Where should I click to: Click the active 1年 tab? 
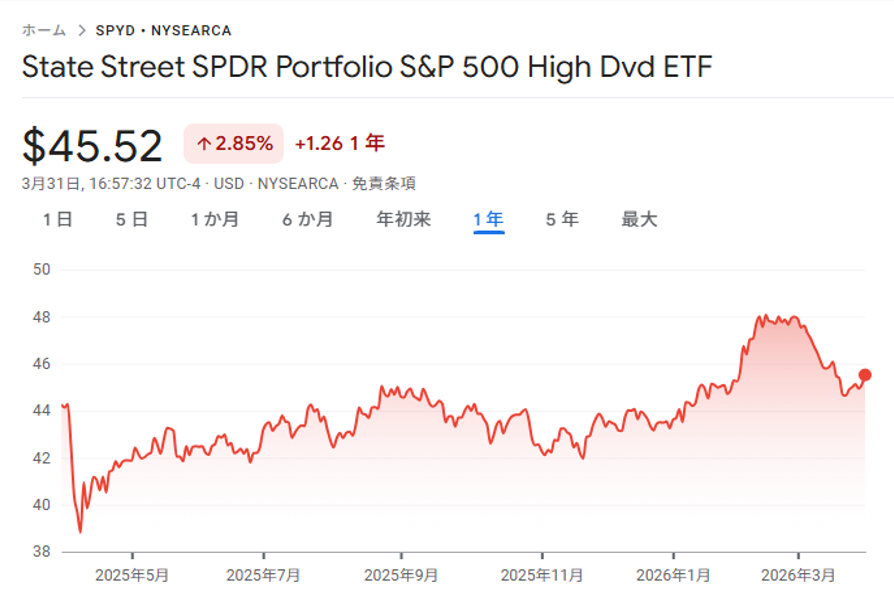pyautogui.click(x=489, y=220)
